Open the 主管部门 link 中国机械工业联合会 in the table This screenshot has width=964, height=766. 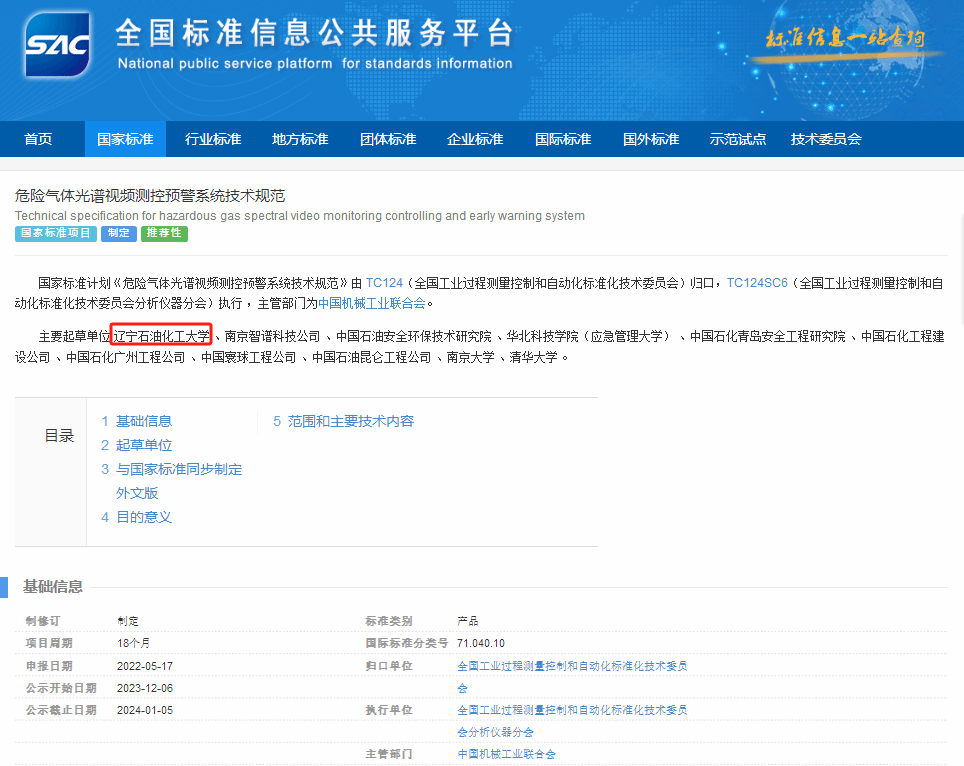507,754
